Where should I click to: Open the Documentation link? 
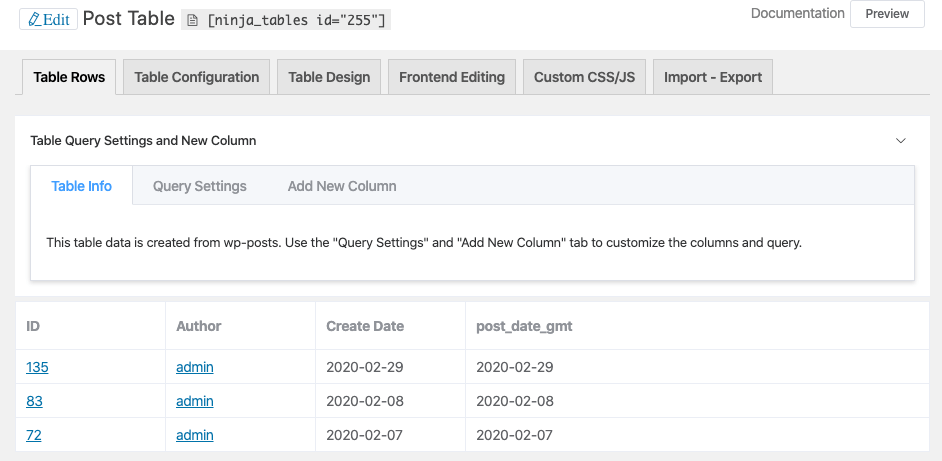tap(797, 14)
